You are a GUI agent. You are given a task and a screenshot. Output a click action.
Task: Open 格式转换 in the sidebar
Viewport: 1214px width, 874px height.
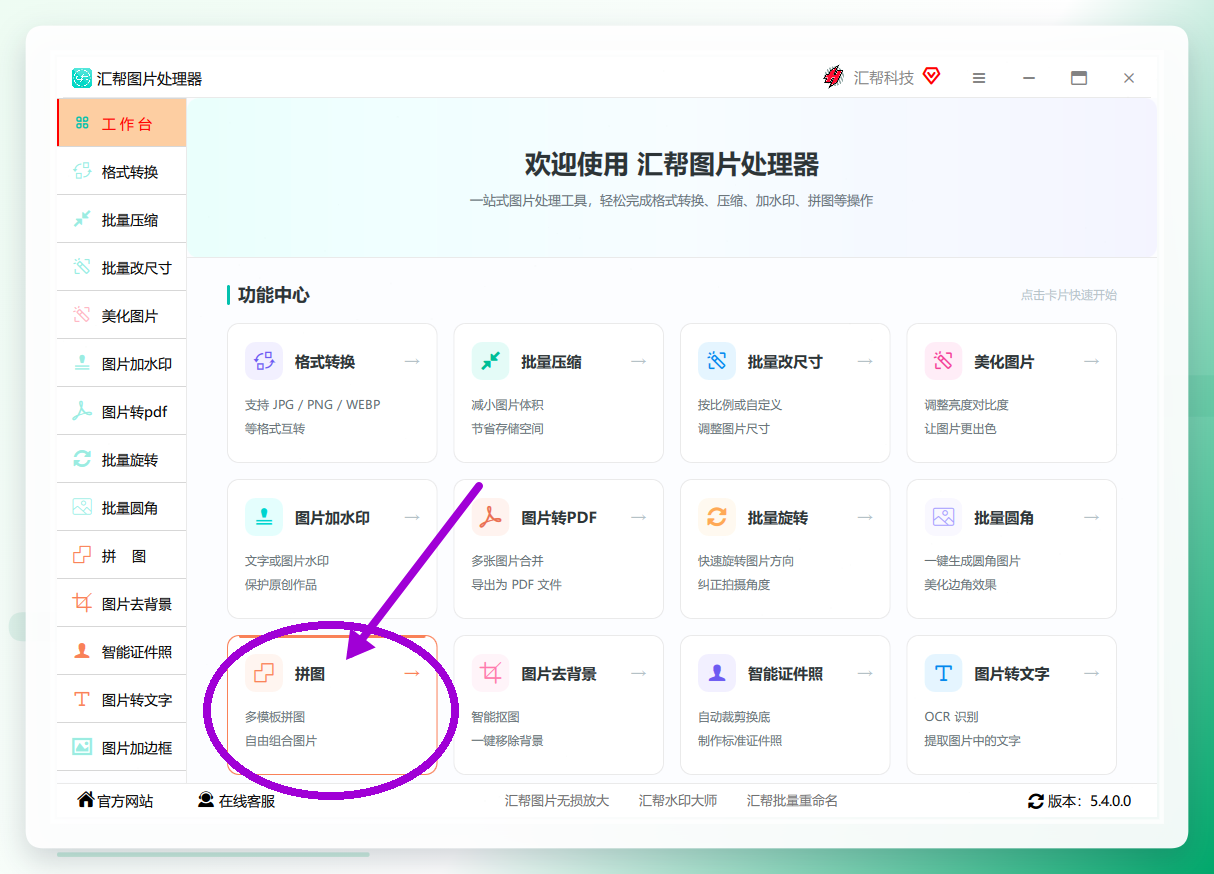(x=122, y=171)
